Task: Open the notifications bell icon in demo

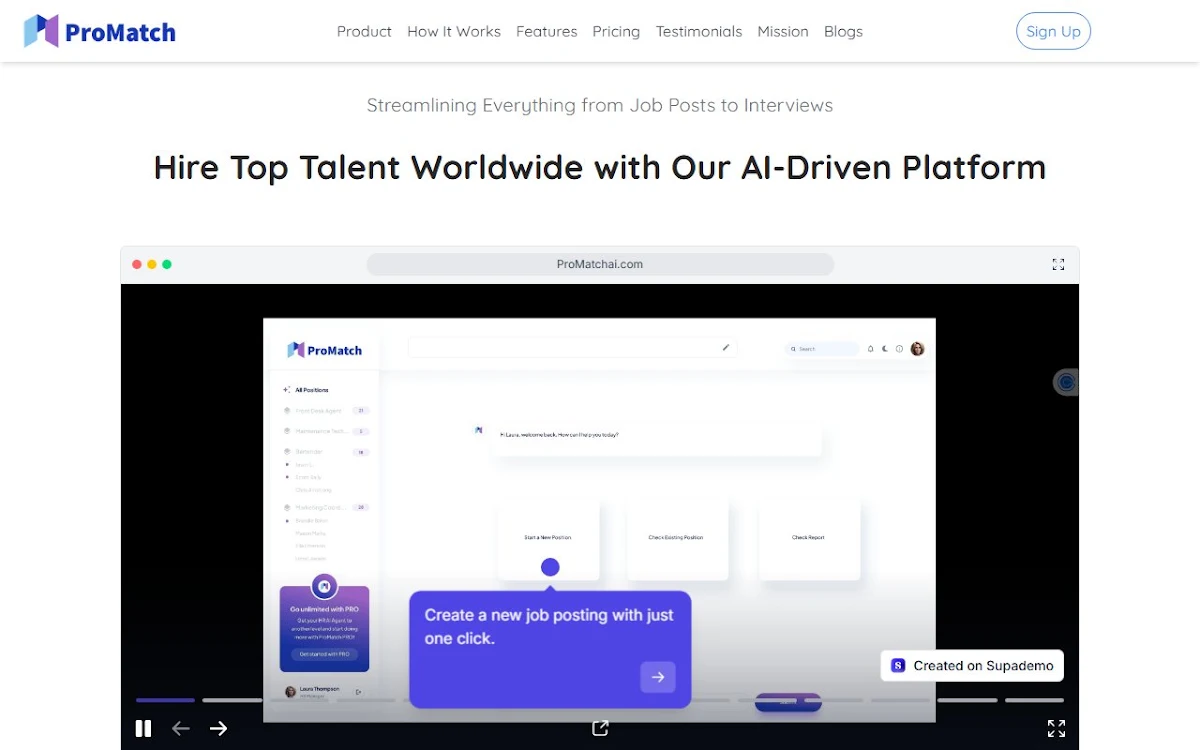Action: click(870, 349)
